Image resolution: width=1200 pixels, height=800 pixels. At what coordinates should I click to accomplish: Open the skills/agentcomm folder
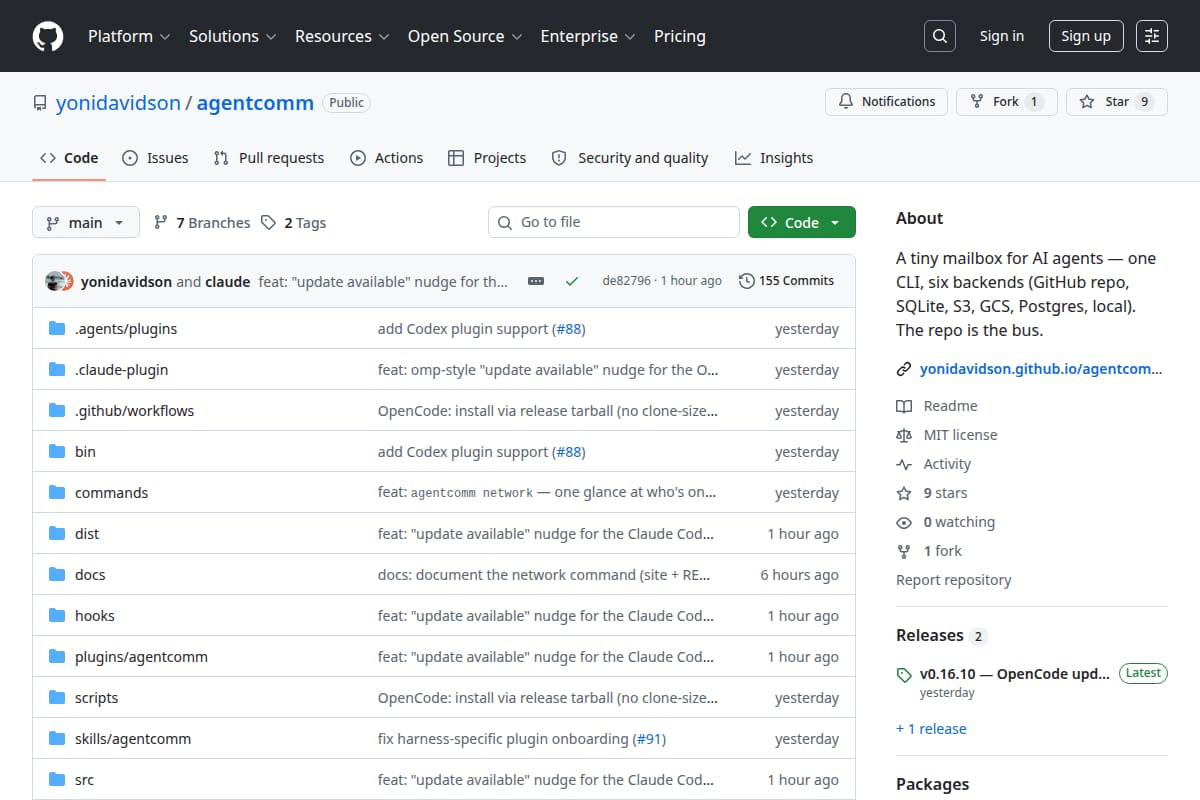133,739
